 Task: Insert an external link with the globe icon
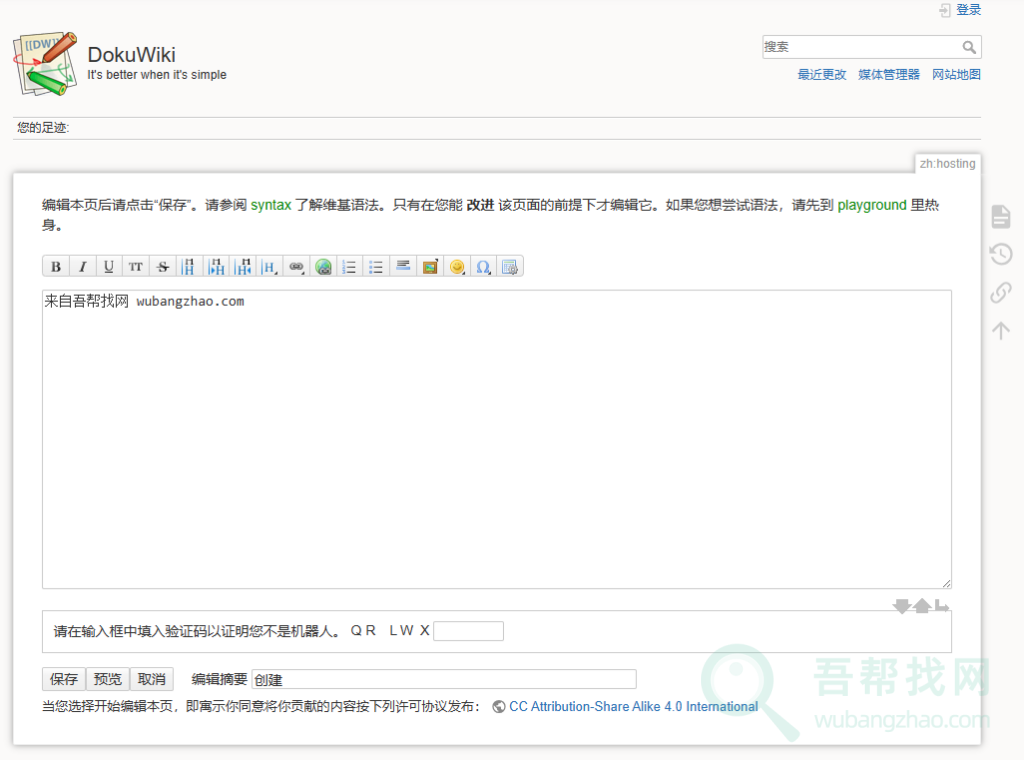(322, 266)
